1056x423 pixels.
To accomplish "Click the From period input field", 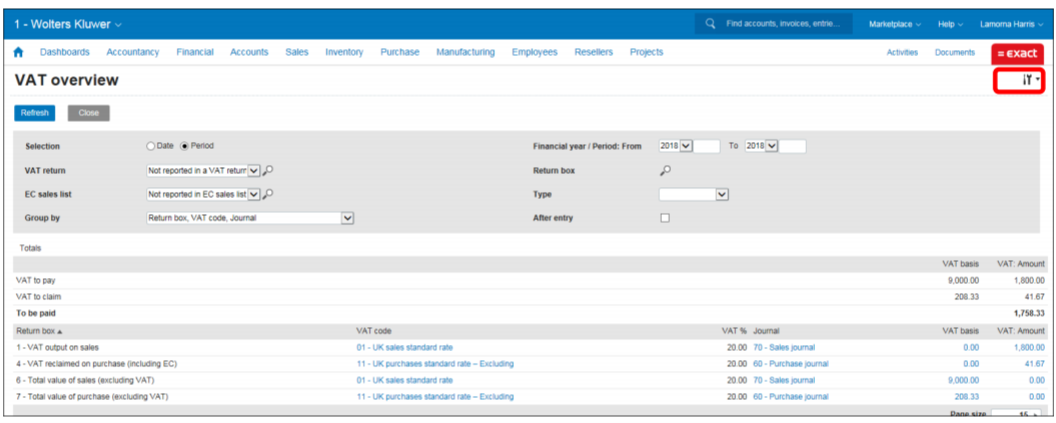I will click(706, 146).
